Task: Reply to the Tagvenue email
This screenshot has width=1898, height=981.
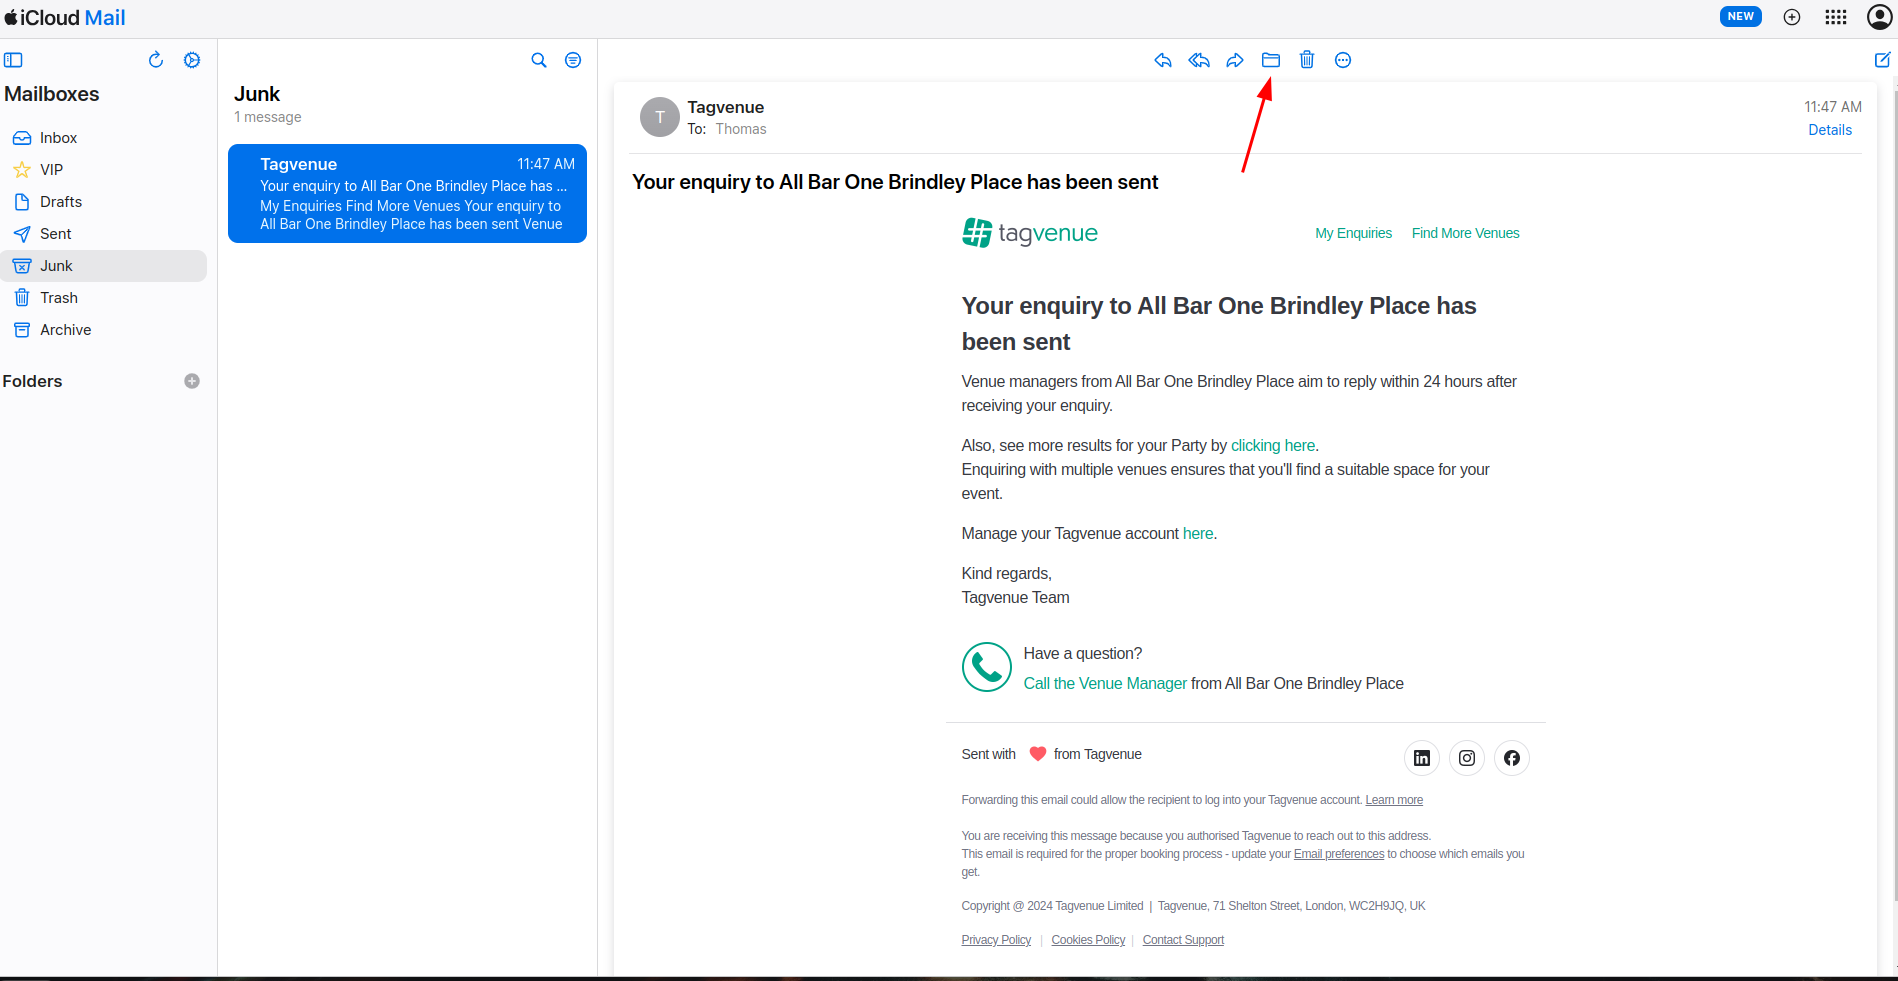Action: point(1163,60)
